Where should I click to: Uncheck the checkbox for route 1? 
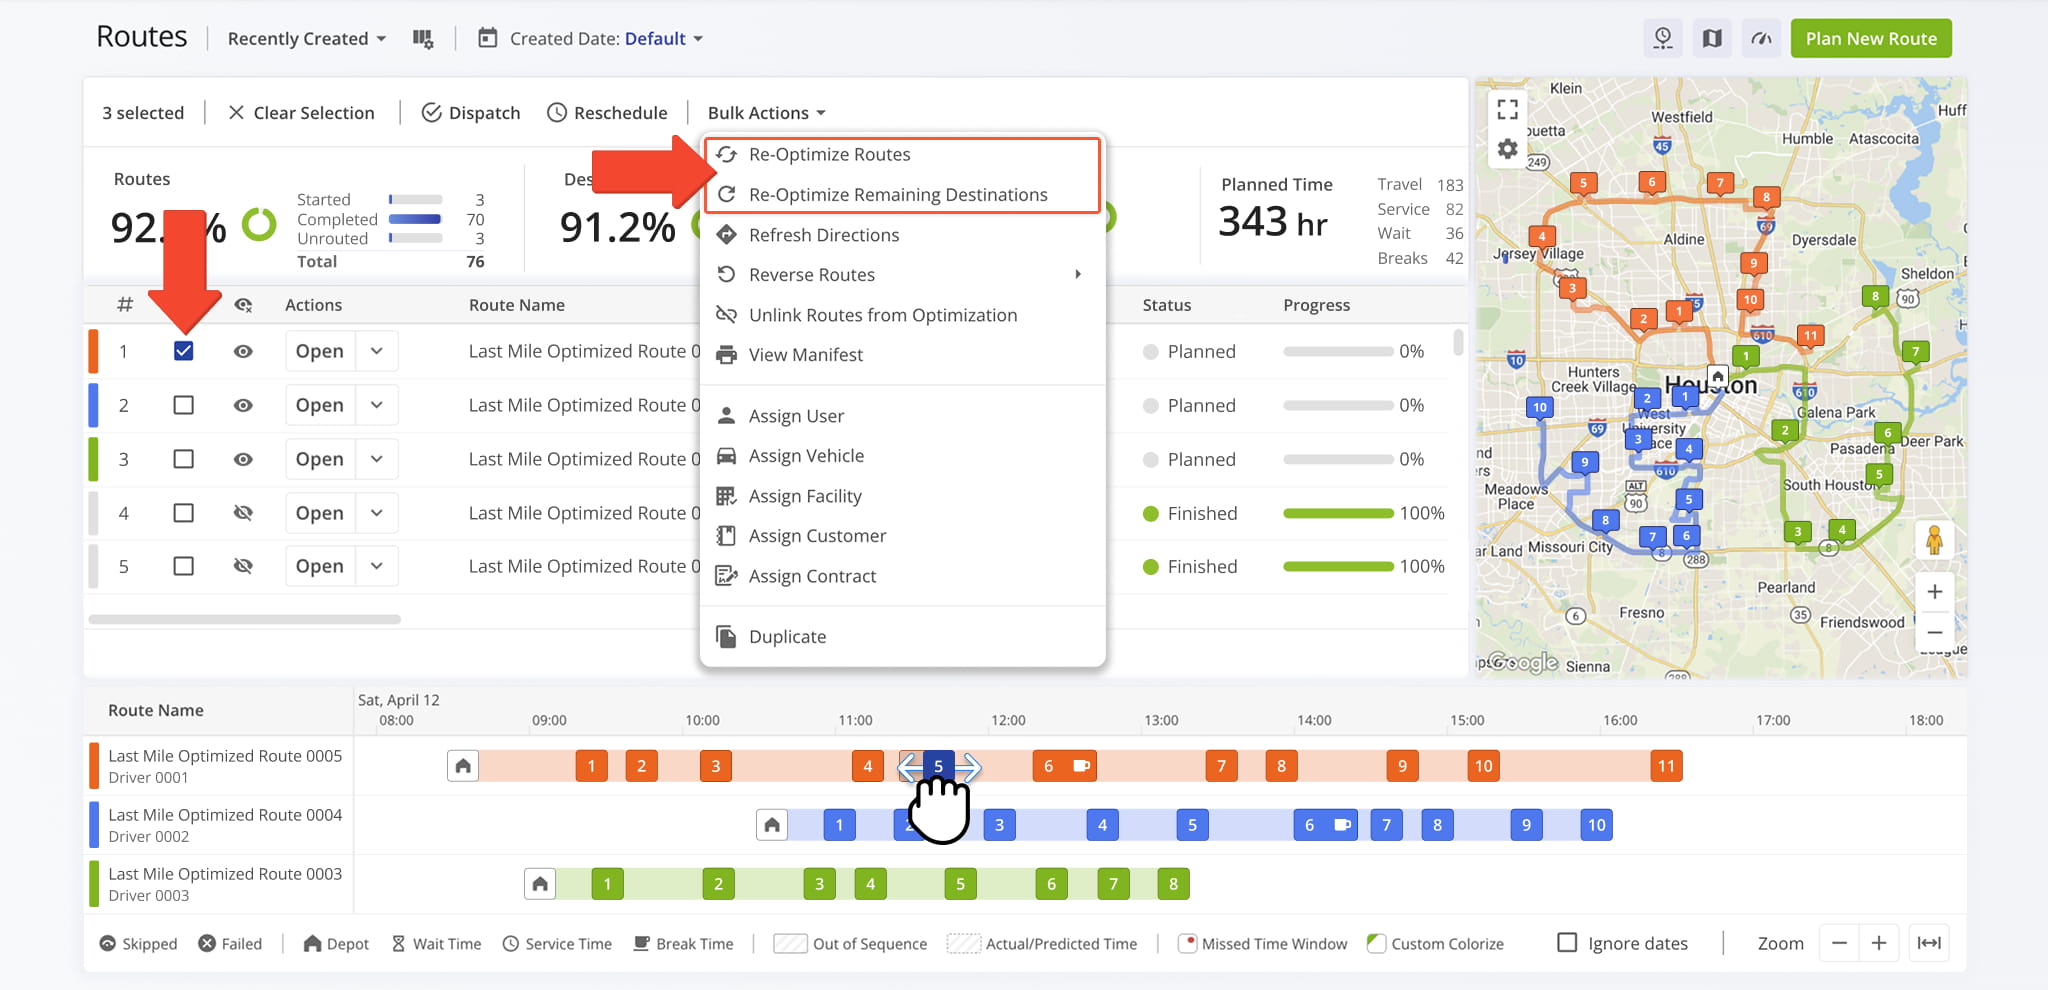183,351
